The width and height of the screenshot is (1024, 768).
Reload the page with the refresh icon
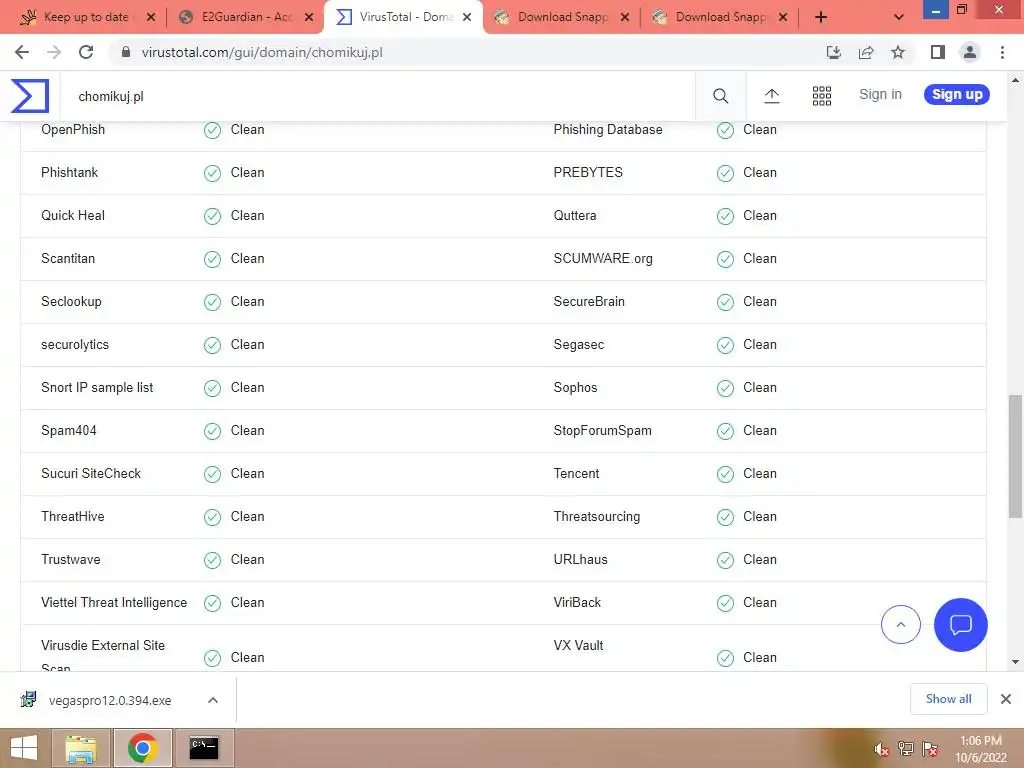(x=86, y=52)
